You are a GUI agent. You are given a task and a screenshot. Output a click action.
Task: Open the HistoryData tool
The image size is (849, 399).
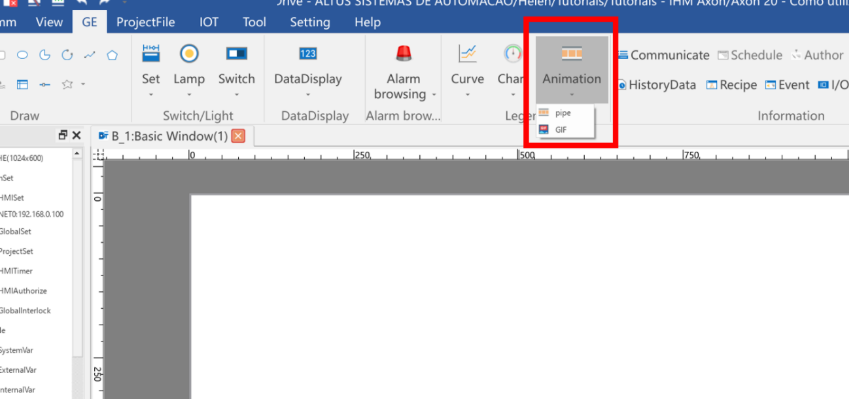tap(657, 85)
